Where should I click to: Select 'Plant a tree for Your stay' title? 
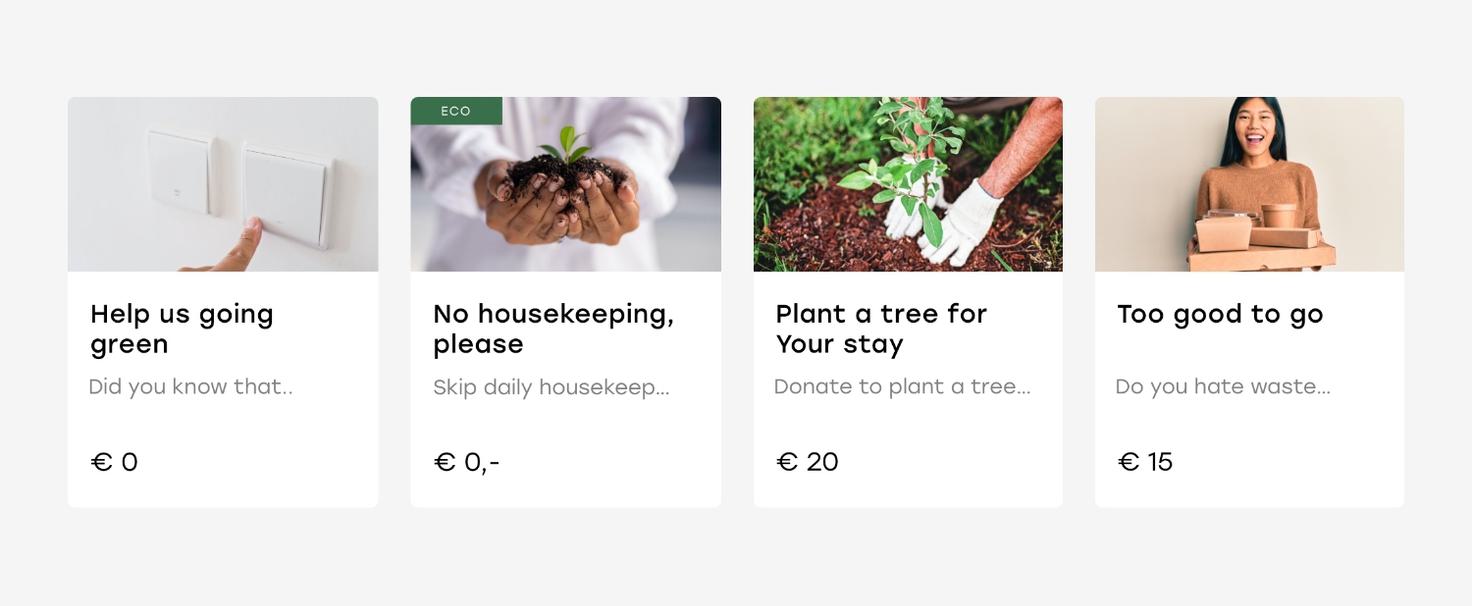coord(881,328)
